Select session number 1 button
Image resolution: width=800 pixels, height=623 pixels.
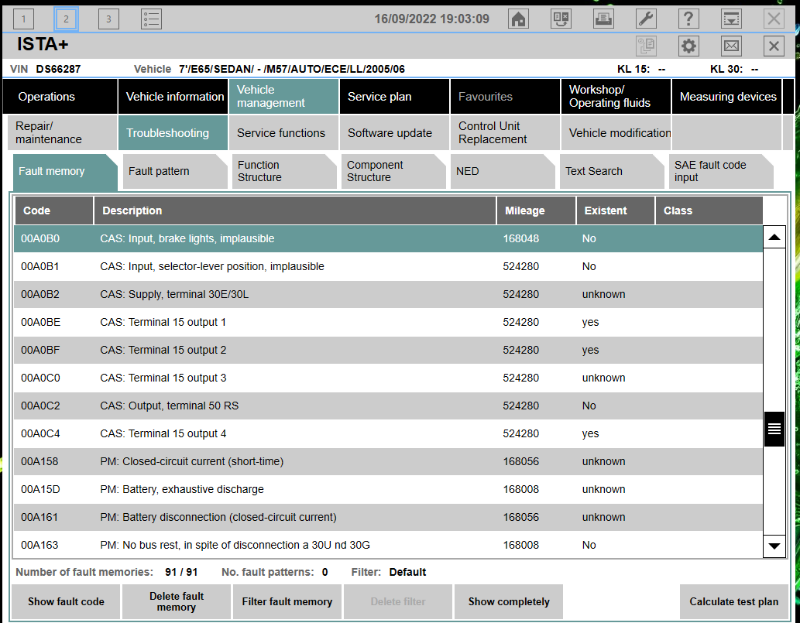23,19
